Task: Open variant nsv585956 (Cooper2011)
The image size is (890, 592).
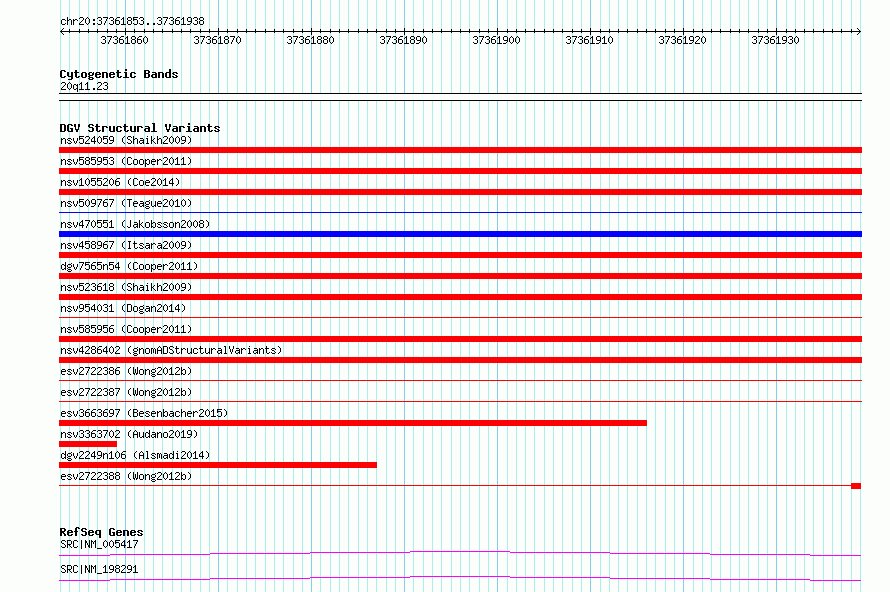Action: pos(126,329)
